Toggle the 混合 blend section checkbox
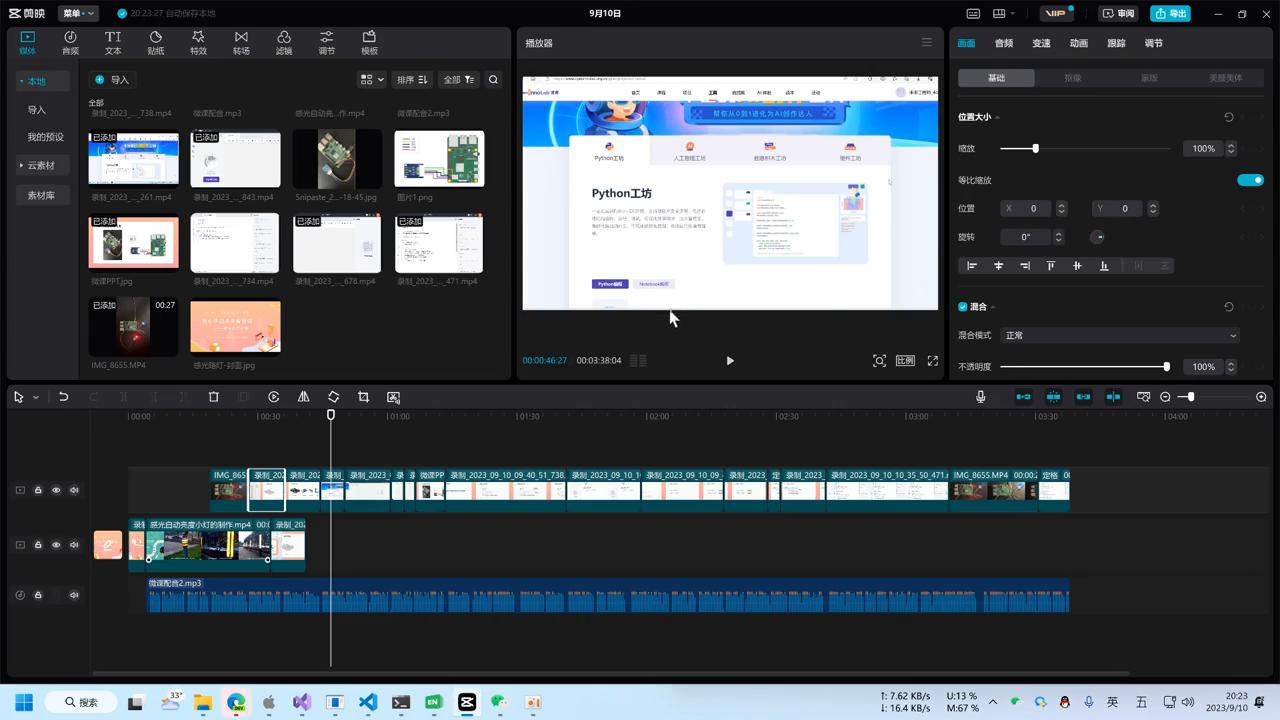 coord(962,306)
